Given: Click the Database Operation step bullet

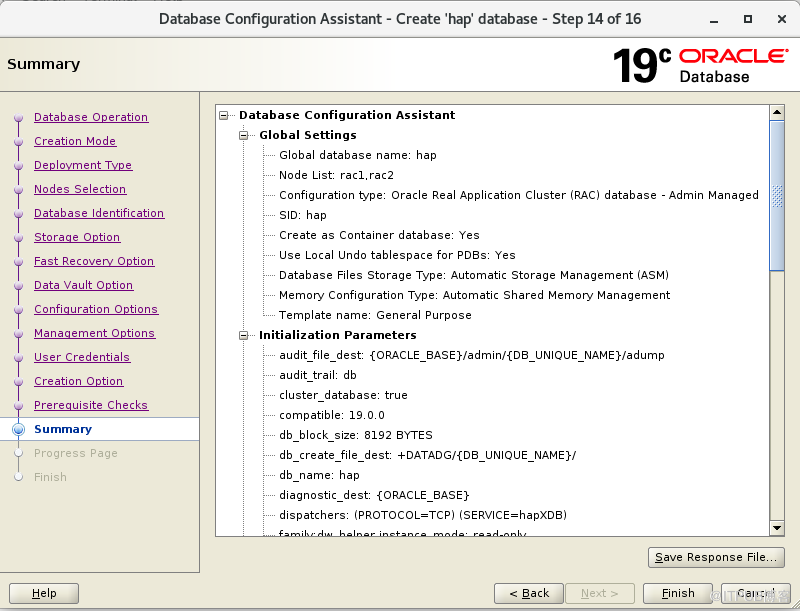Looking at the screenshot, I should [18, 118].
